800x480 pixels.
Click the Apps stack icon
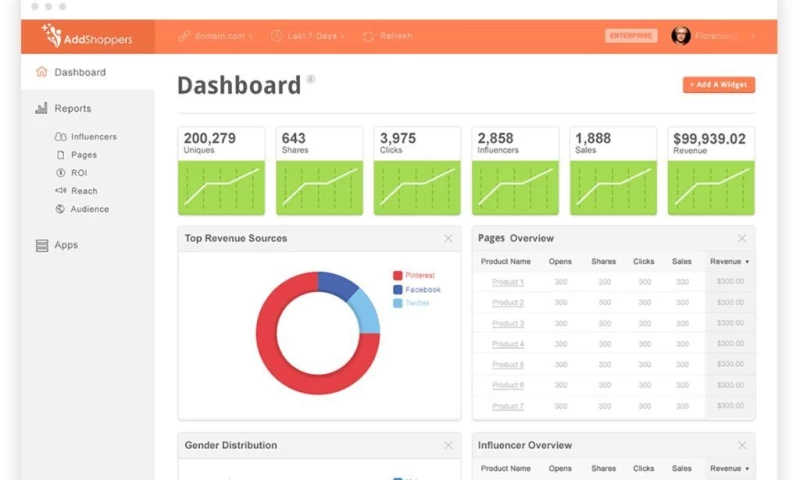pos(42,245)
